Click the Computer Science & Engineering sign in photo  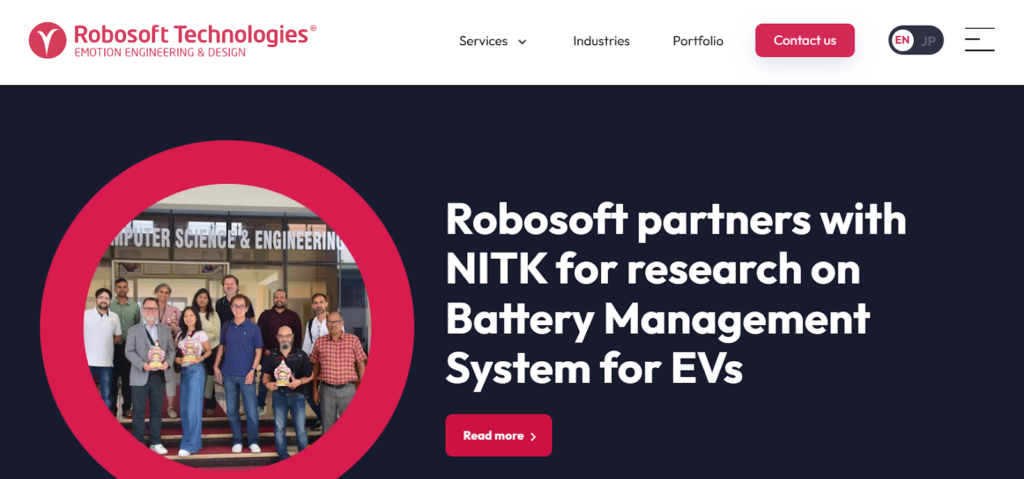(229, 240)
